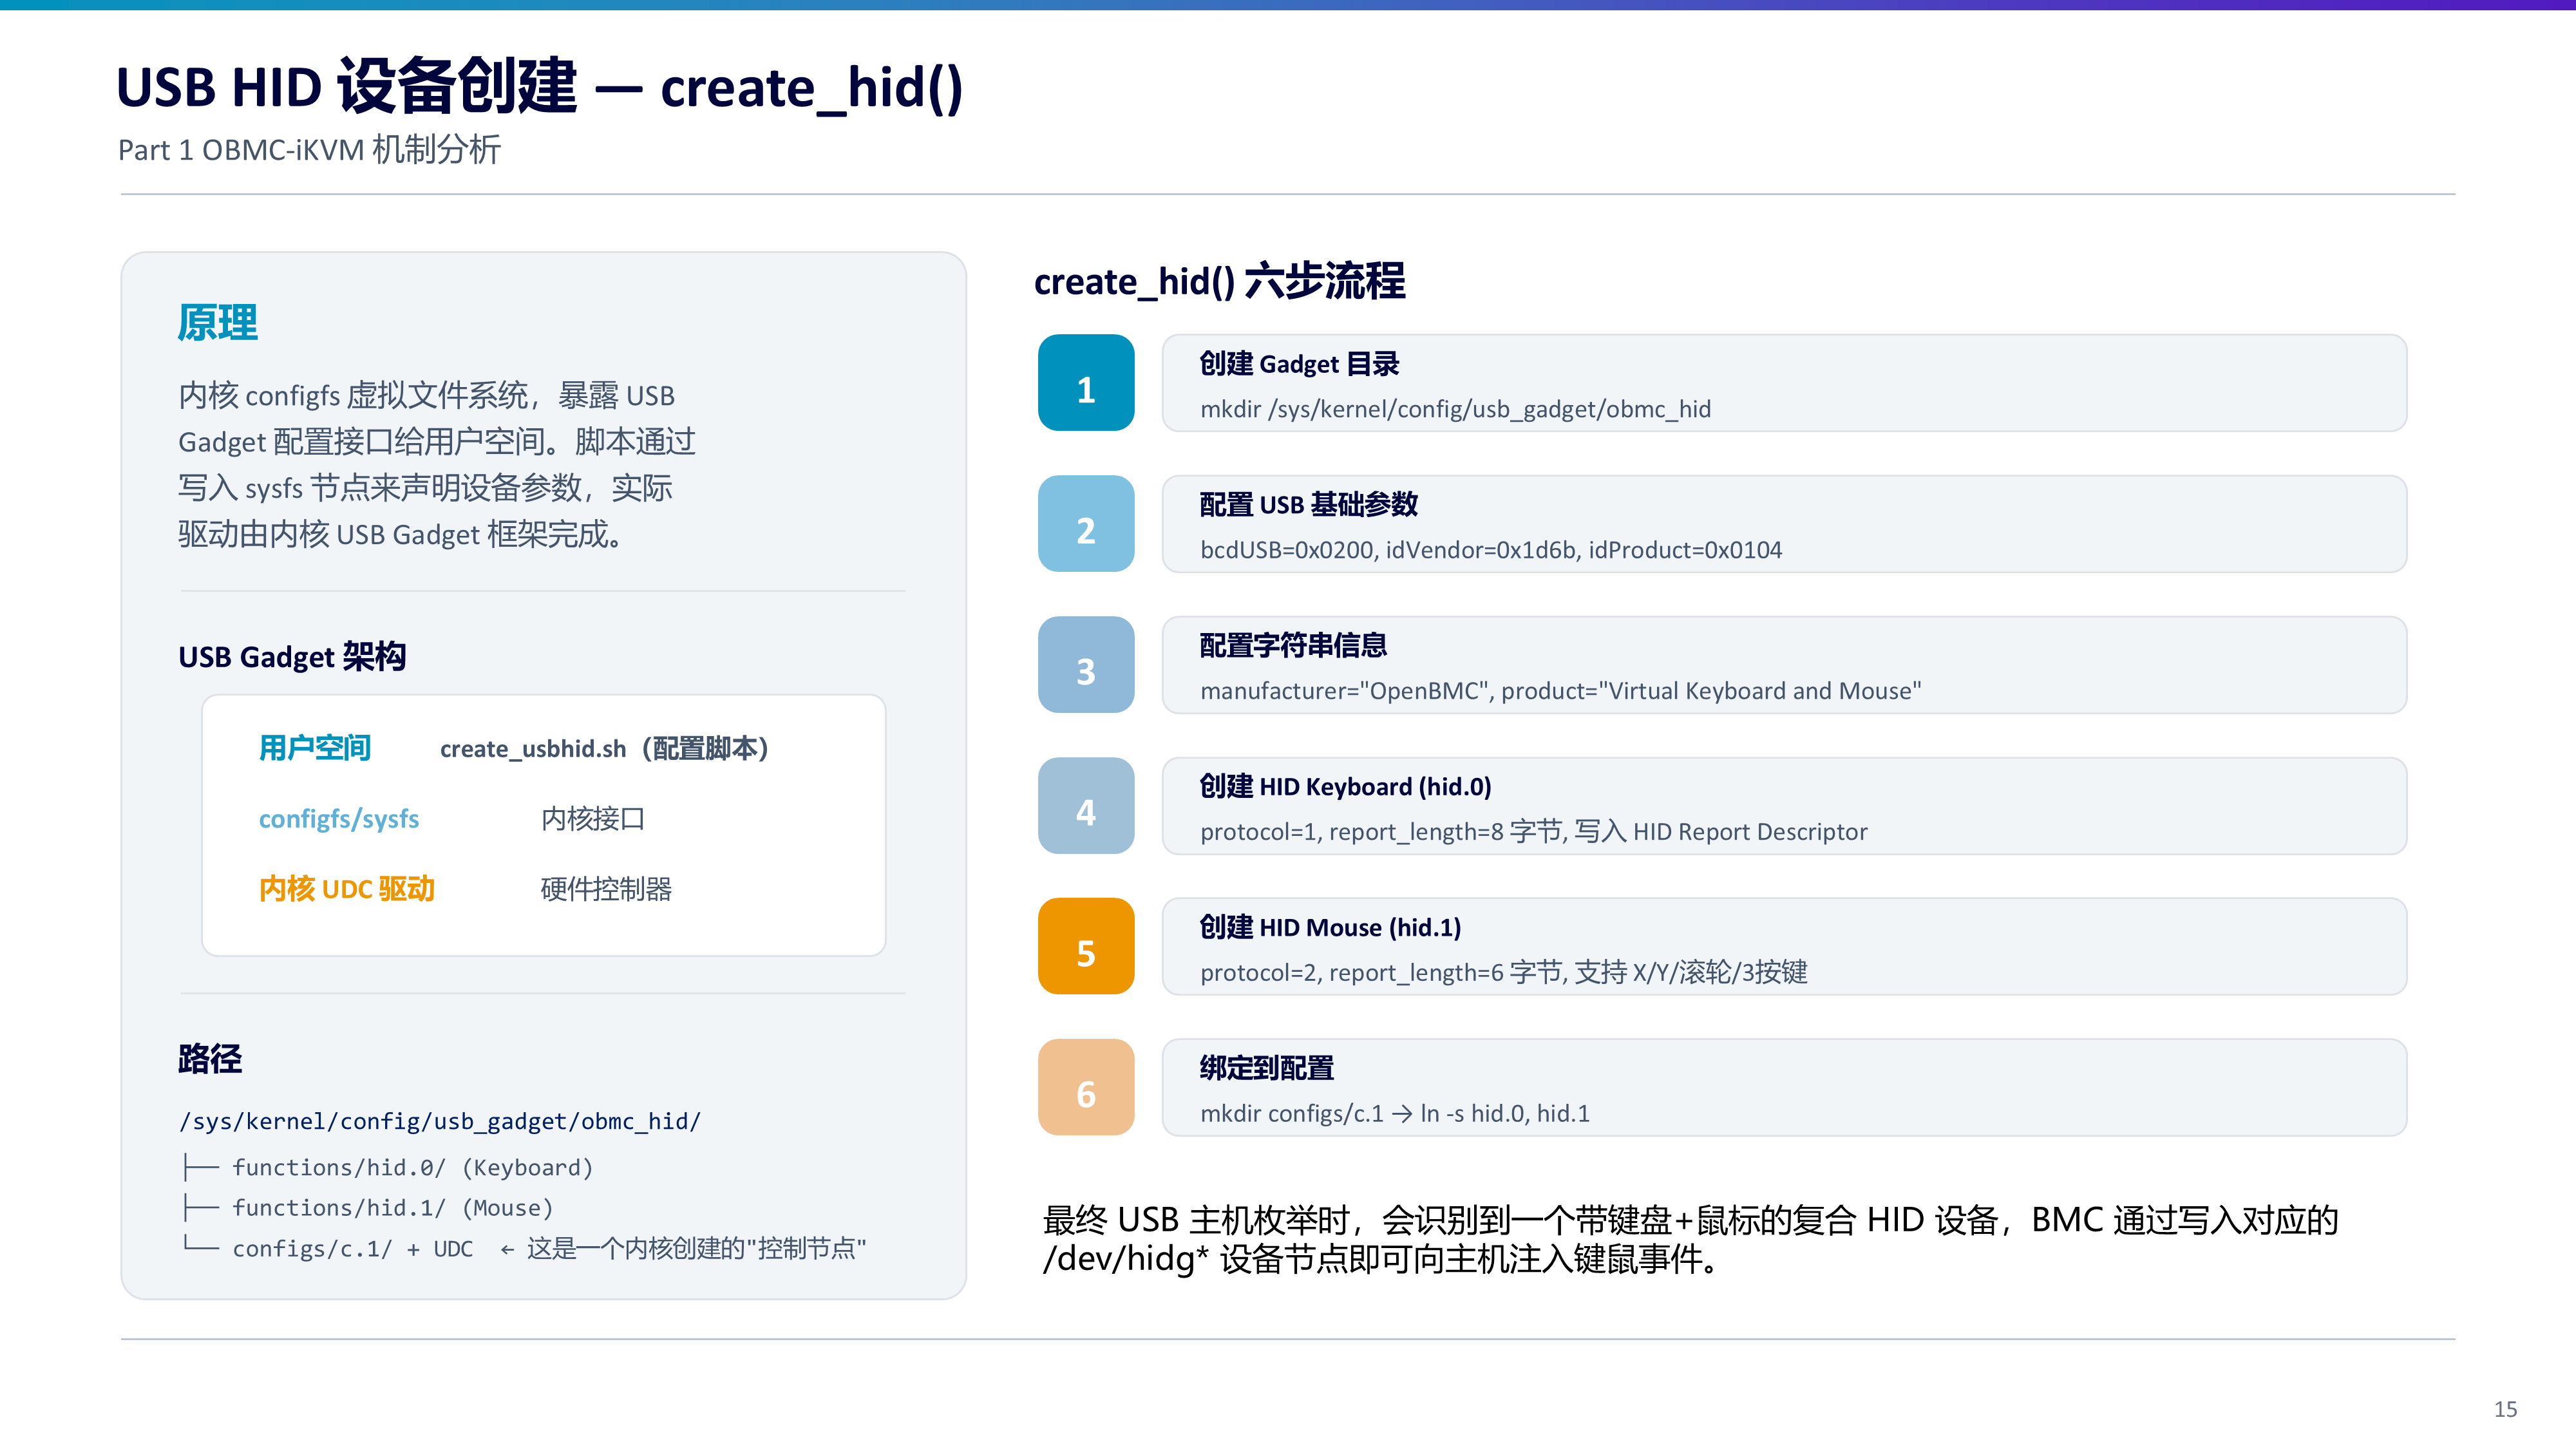Select the functions/hid.0/ (Keyboard) tree entry
The height and width of the screenshot is (1449, 2576).
click(x=412, y=1167)
